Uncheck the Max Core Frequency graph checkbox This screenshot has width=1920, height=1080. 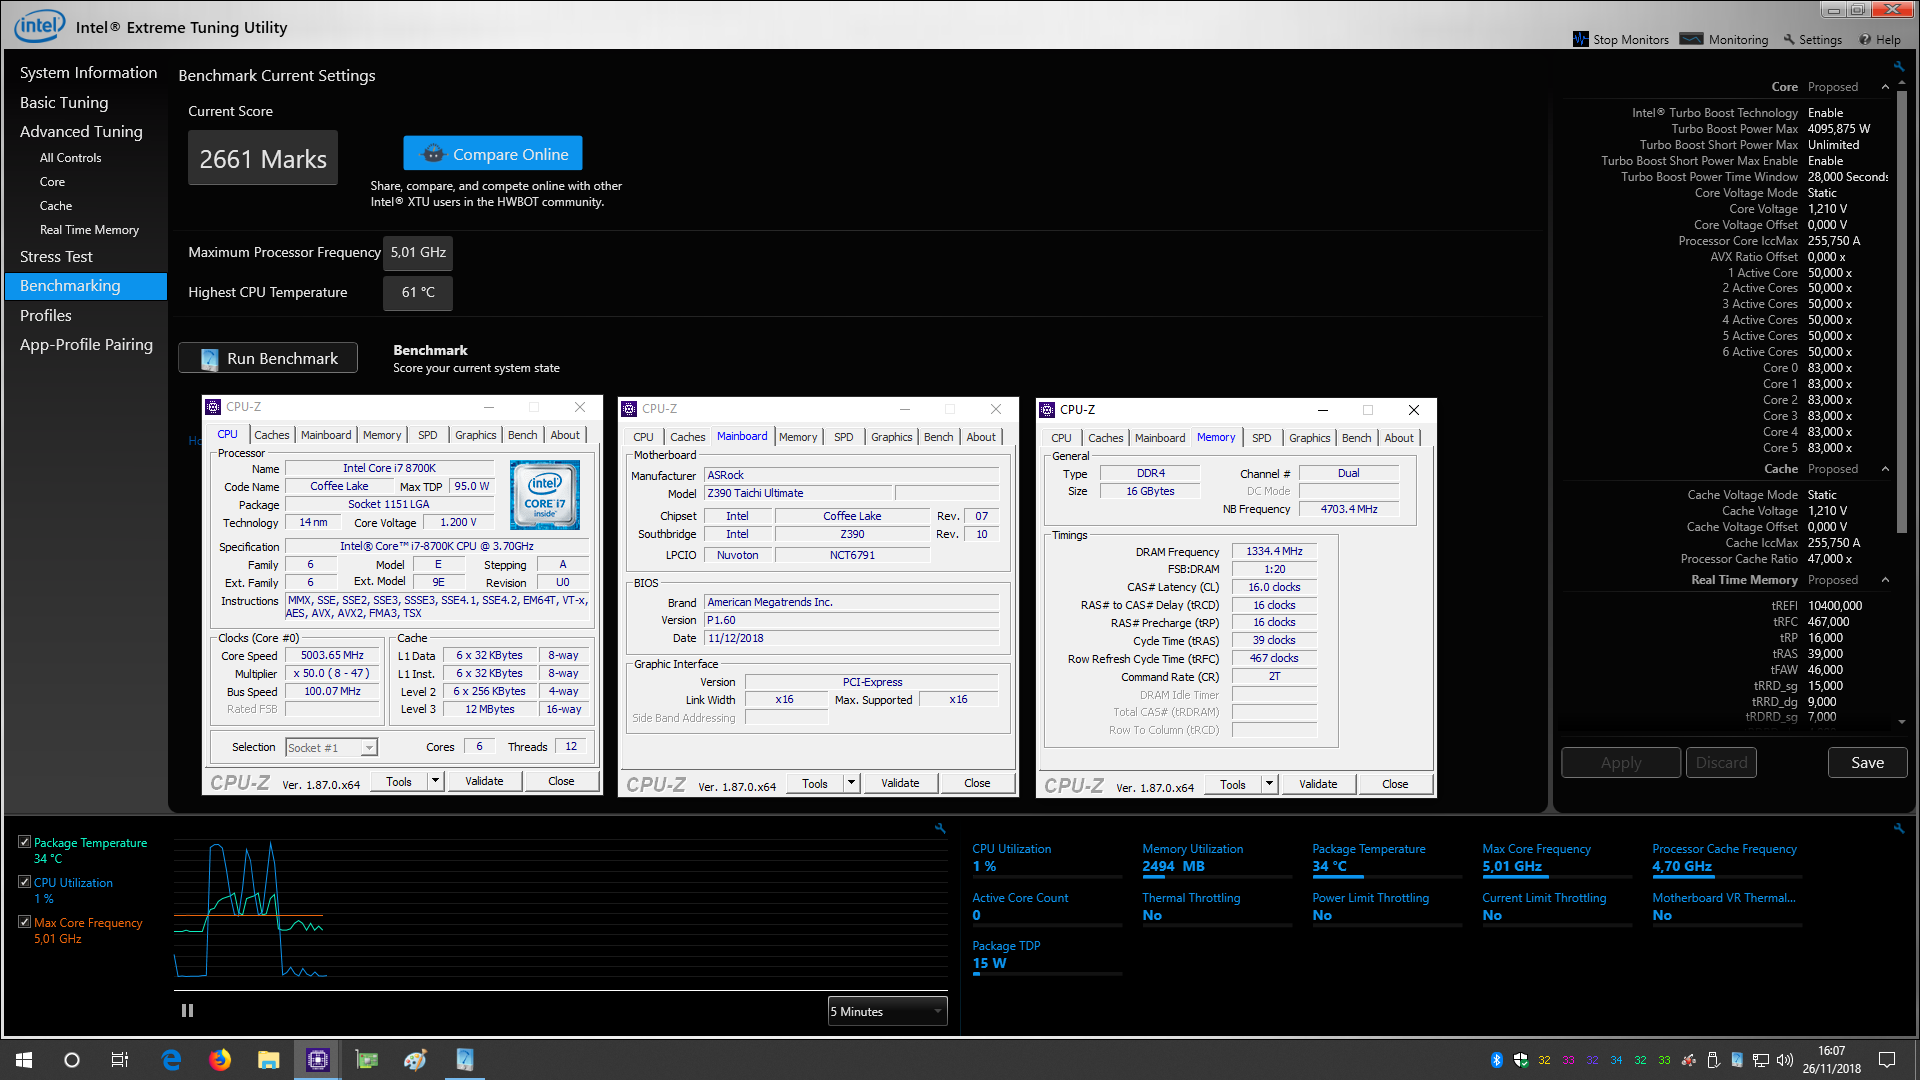tap(24, 922)
